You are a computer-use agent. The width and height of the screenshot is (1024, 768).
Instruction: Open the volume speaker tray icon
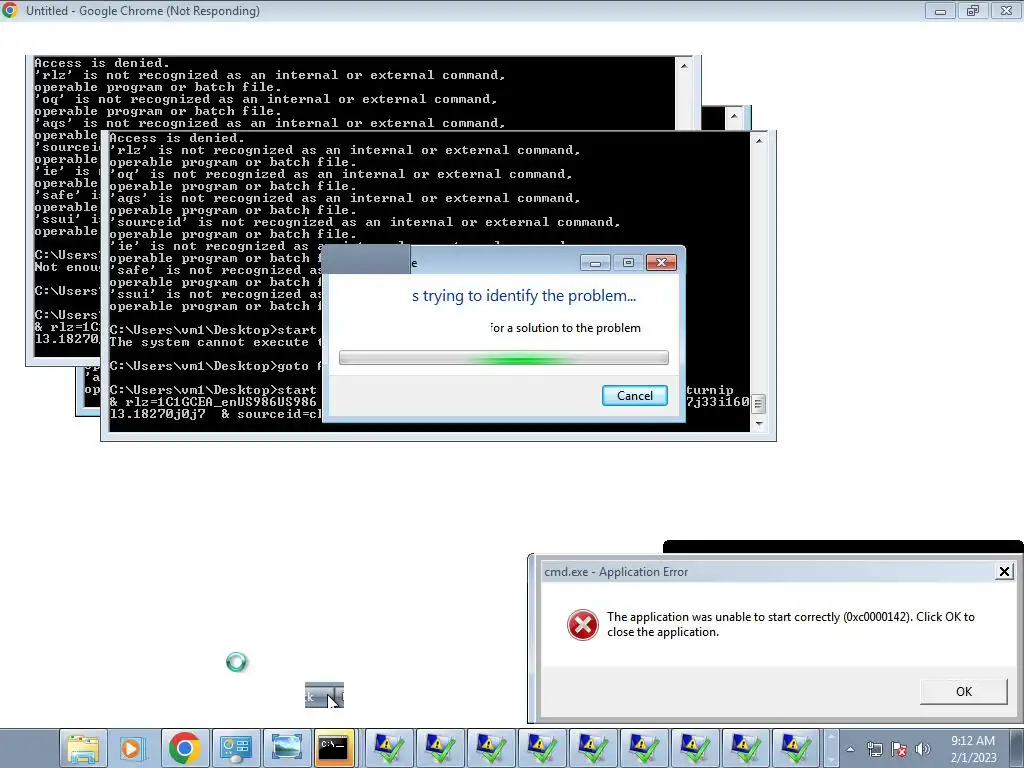point(923,749)
